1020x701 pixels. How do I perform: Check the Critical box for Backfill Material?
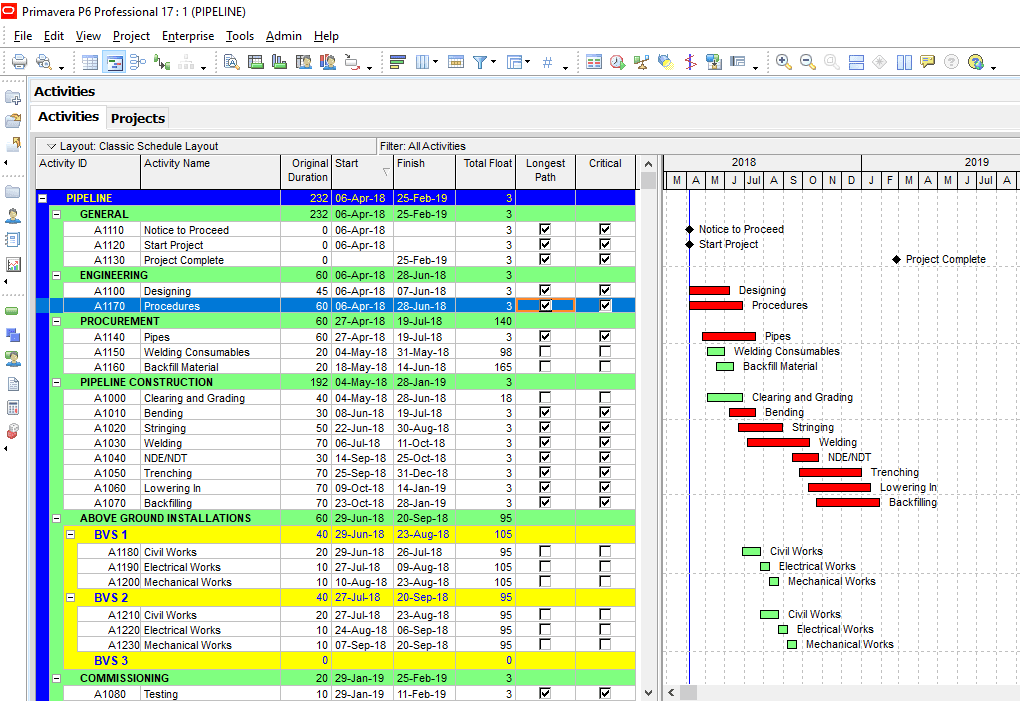605,367
